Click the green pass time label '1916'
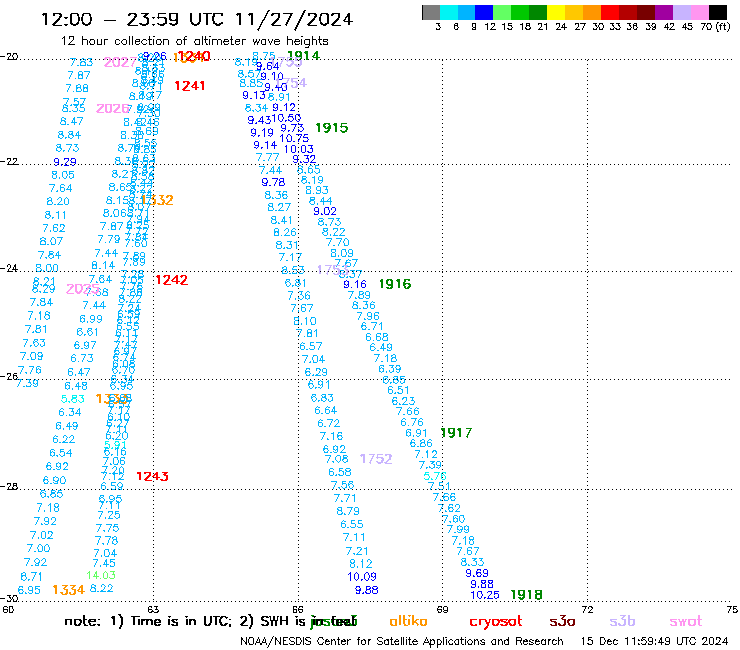Image resolution: width=740 pixels, height=650 pixels. click(395, 284)
